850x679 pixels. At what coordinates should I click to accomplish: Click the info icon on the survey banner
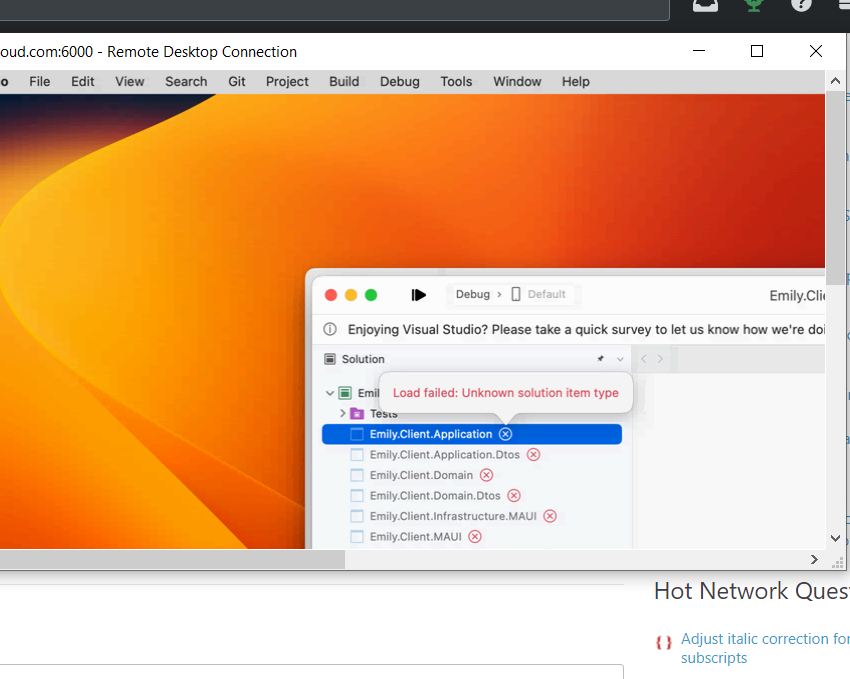(331, 328)
